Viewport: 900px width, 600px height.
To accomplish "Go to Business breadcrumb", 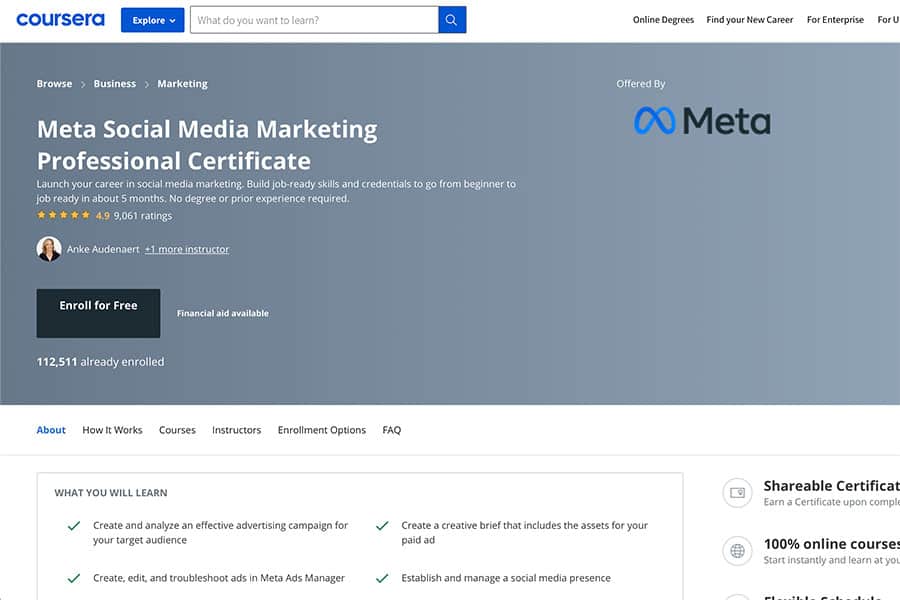I will pyautogui.click(x=115, y=84).
